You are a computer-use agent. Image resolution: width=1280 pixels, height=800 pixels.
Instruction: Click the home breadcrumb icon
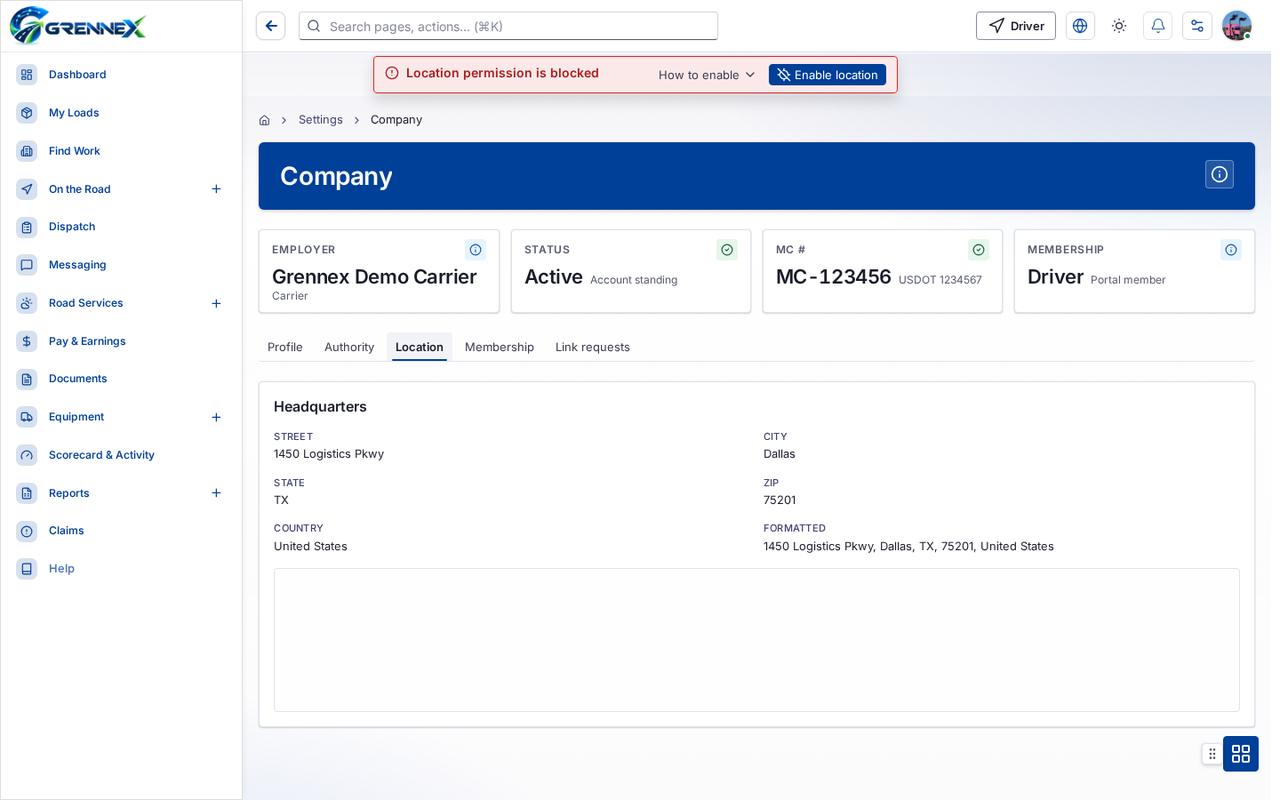[264, 120]
